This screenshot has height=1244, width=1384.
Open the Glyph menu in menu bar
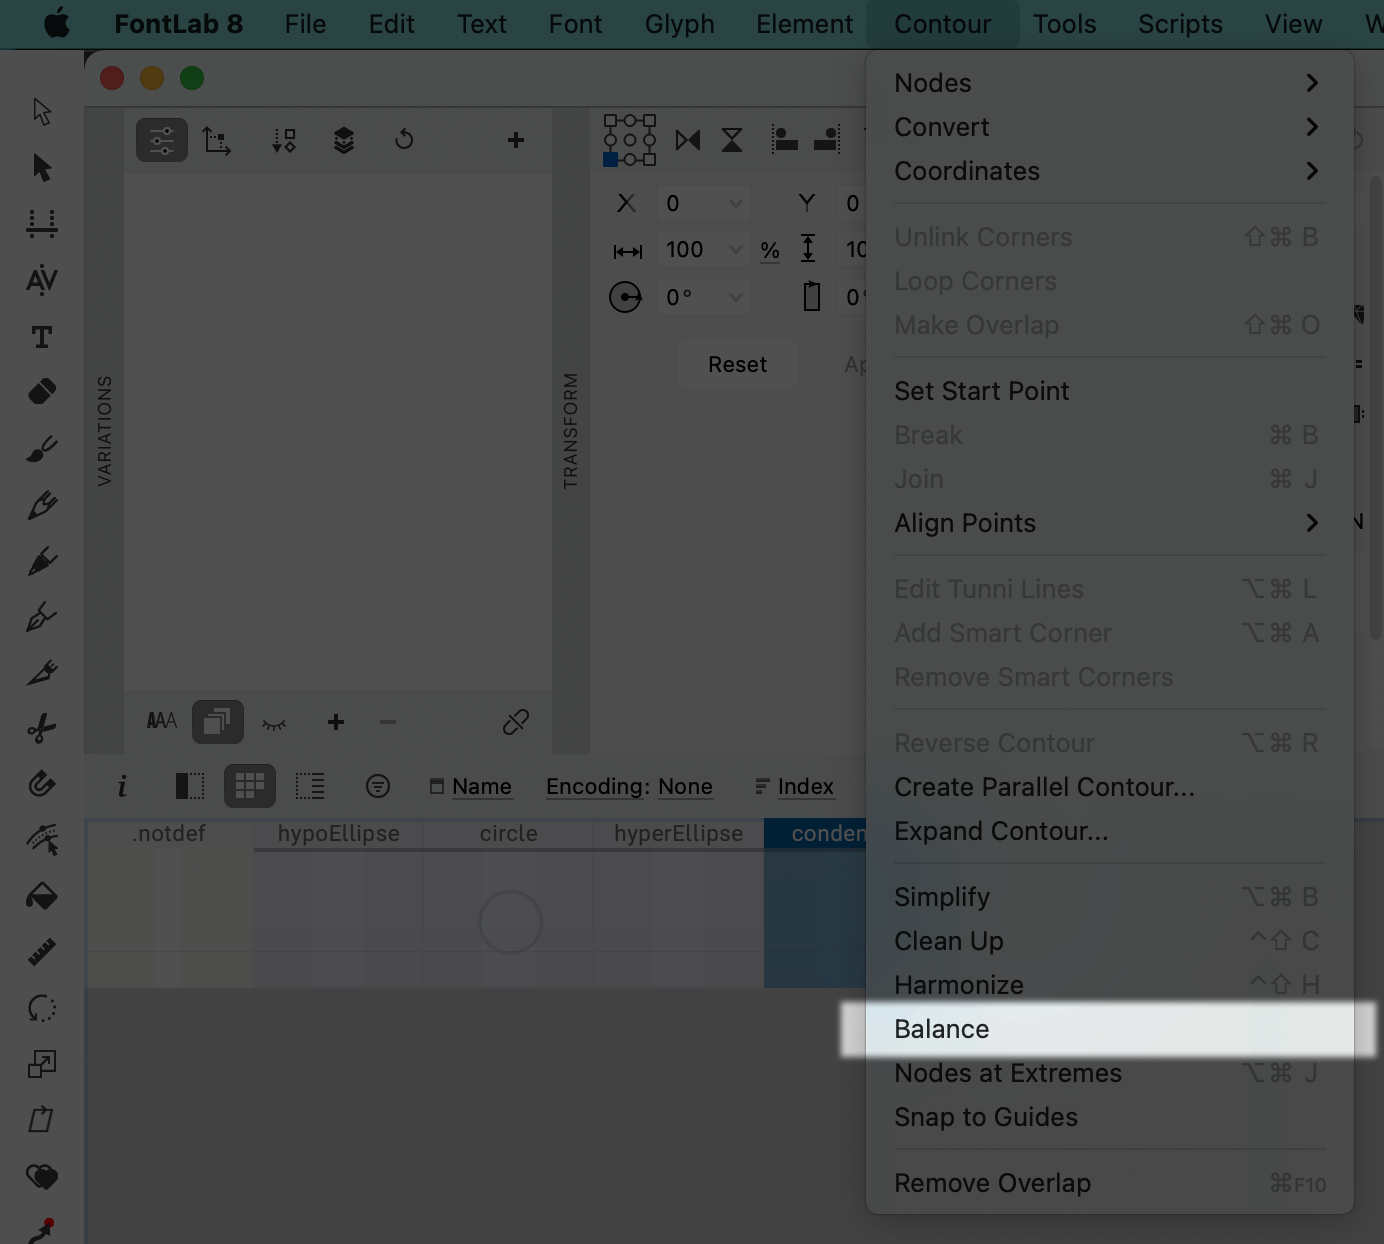click(679, 24)
